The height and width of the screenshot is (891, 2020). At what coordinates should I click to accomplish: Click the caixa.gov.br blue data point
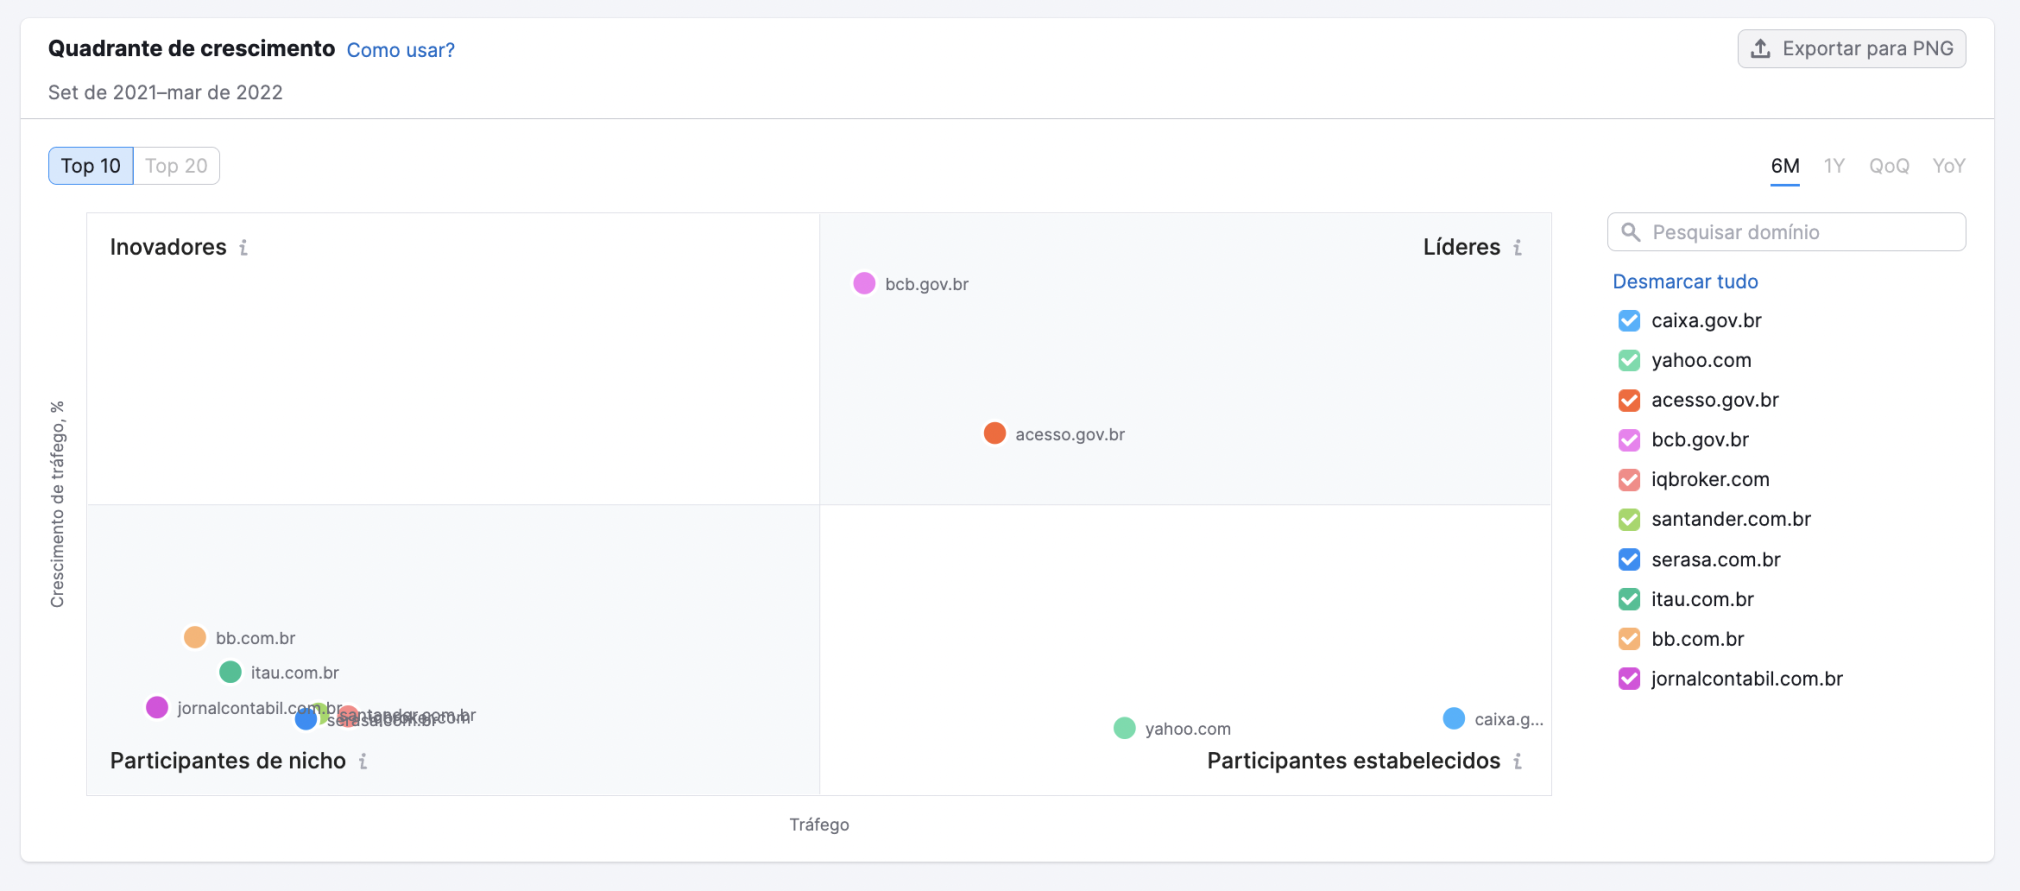tap(1454, 718)
